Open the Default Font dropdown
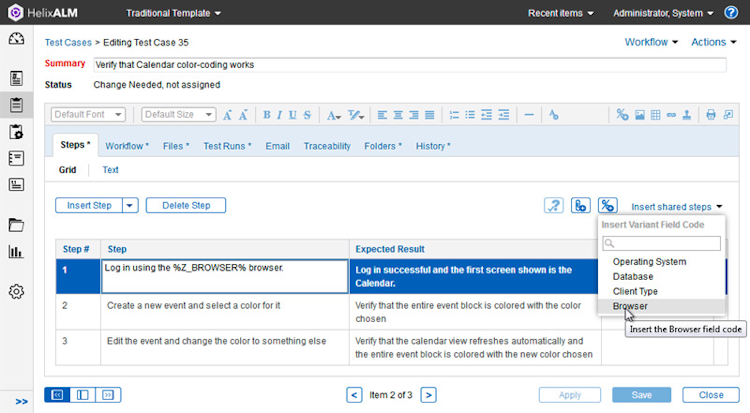Image resolution: width=750 pixels, height=413 pixels. click(88, 114)
